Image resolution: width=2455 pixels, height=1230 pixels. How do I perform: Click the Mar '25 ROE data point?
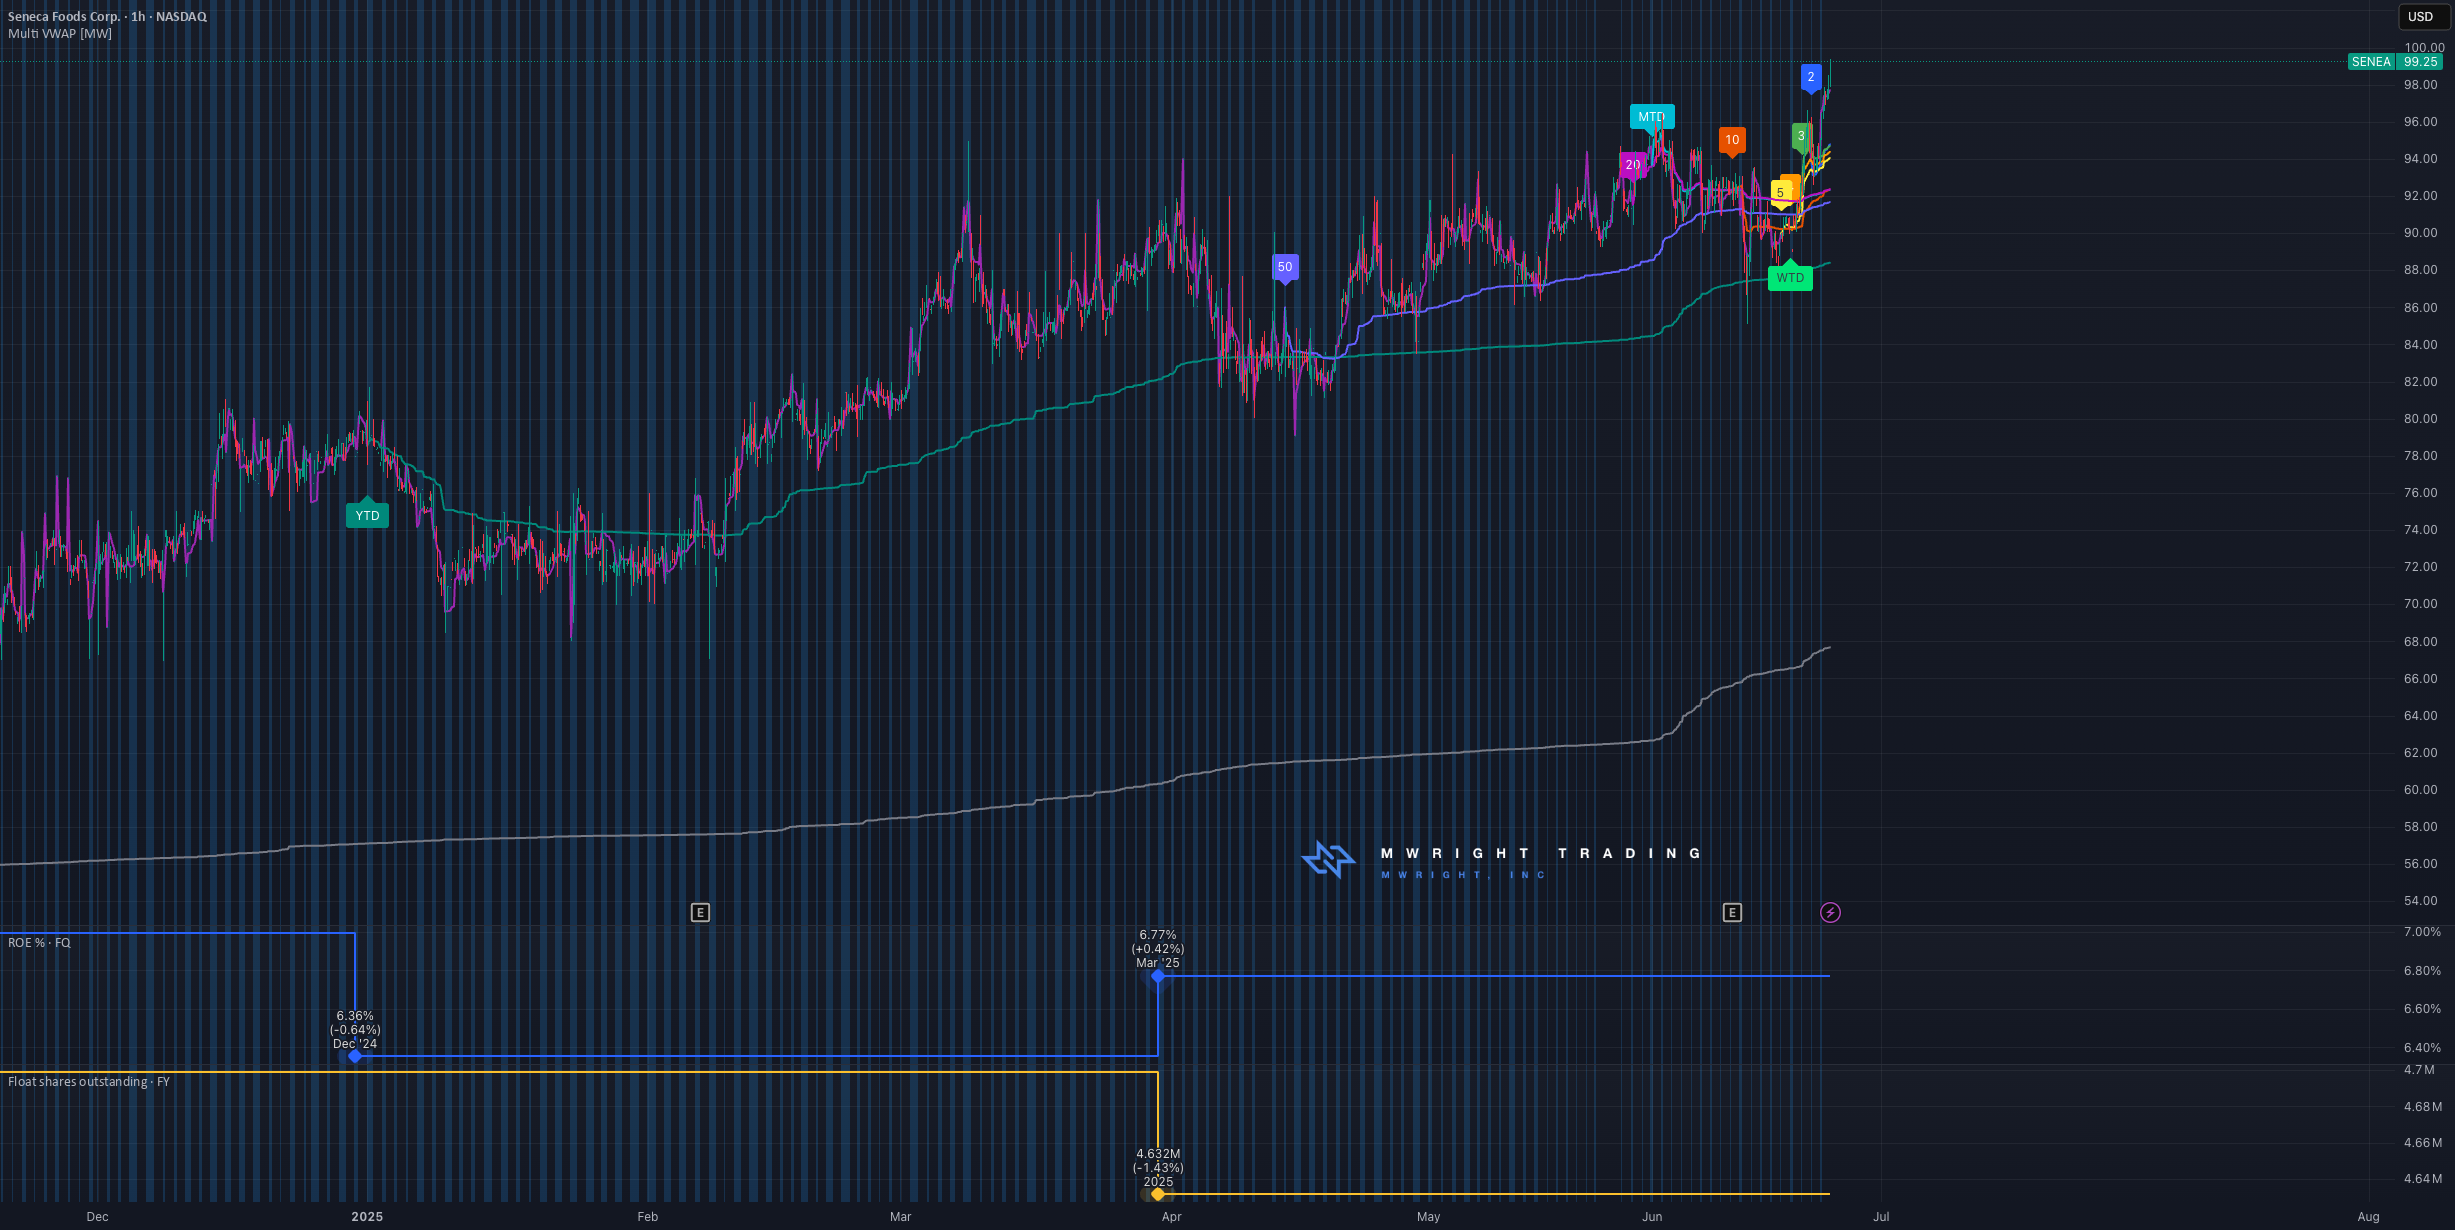click(x=1158, y=976)
